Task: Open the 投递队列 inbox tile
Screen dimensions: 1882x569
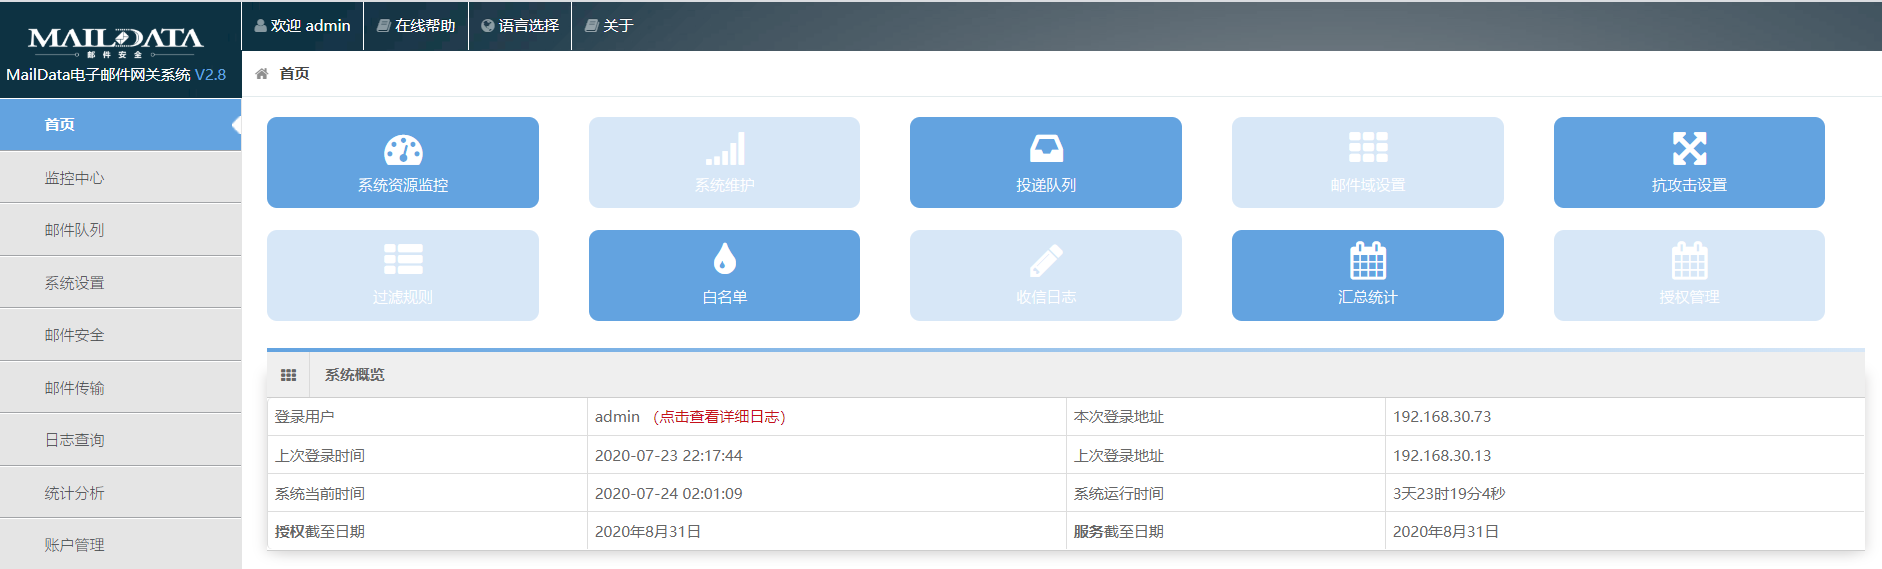Action: coord(1046,162)
